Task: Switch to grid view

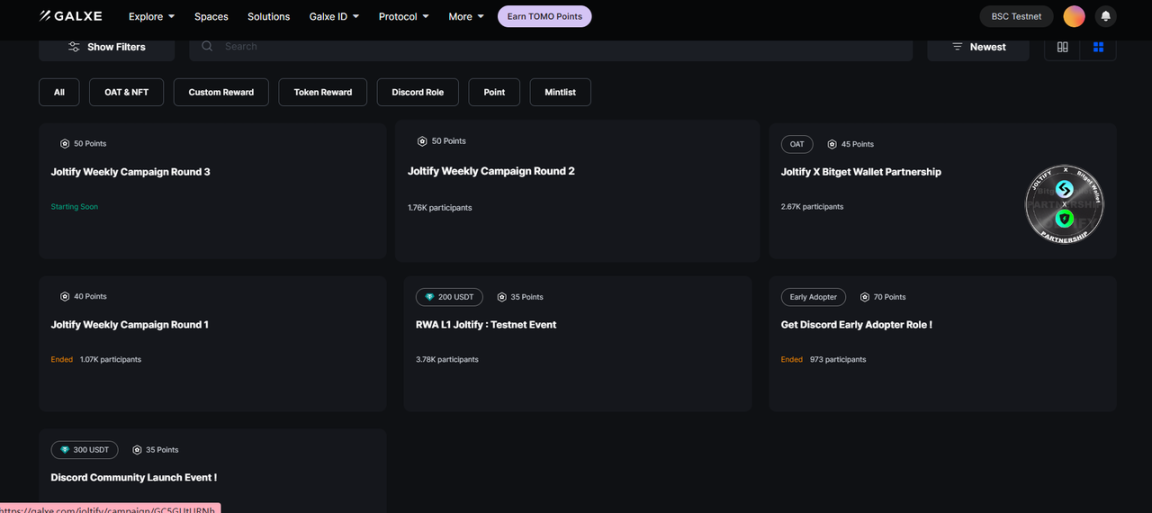Action: tap(1098, 47)
